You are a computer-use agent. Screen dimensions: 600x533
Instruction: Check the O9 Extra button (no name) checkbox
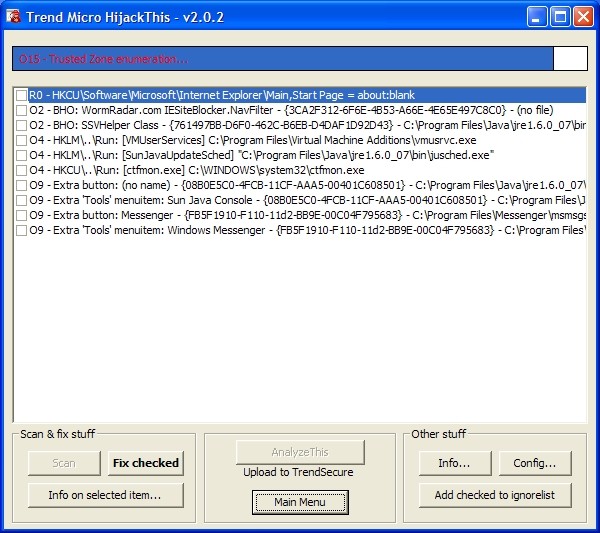(x=21, y=186)
